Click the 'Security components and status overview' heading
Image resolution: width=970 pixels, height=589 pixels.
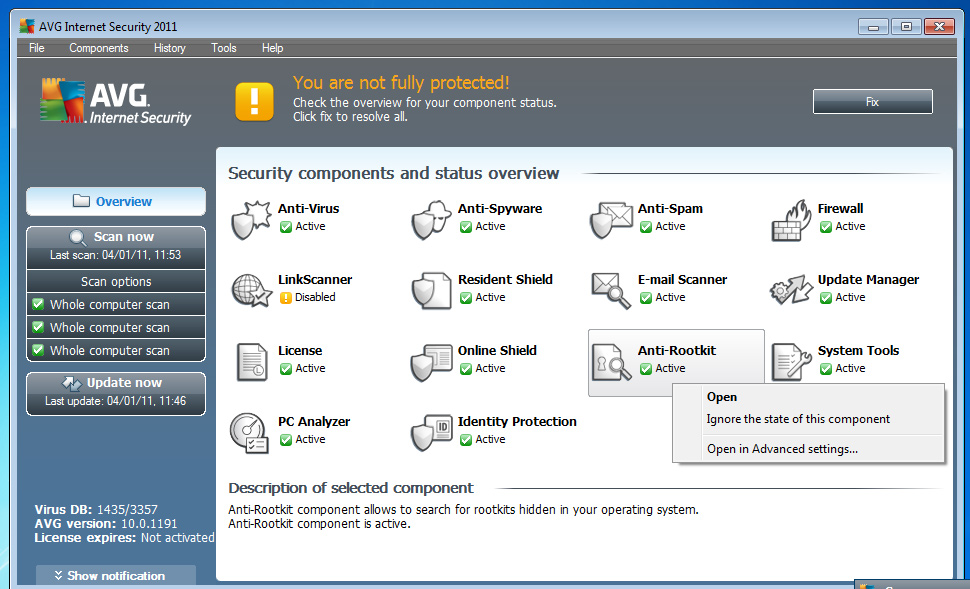[393, 173]
